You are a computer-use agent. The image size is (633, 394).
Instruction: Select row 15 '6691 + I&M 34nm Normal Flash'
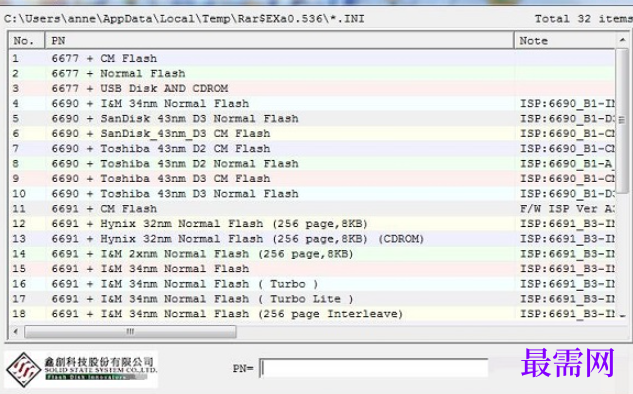[312, 269]
